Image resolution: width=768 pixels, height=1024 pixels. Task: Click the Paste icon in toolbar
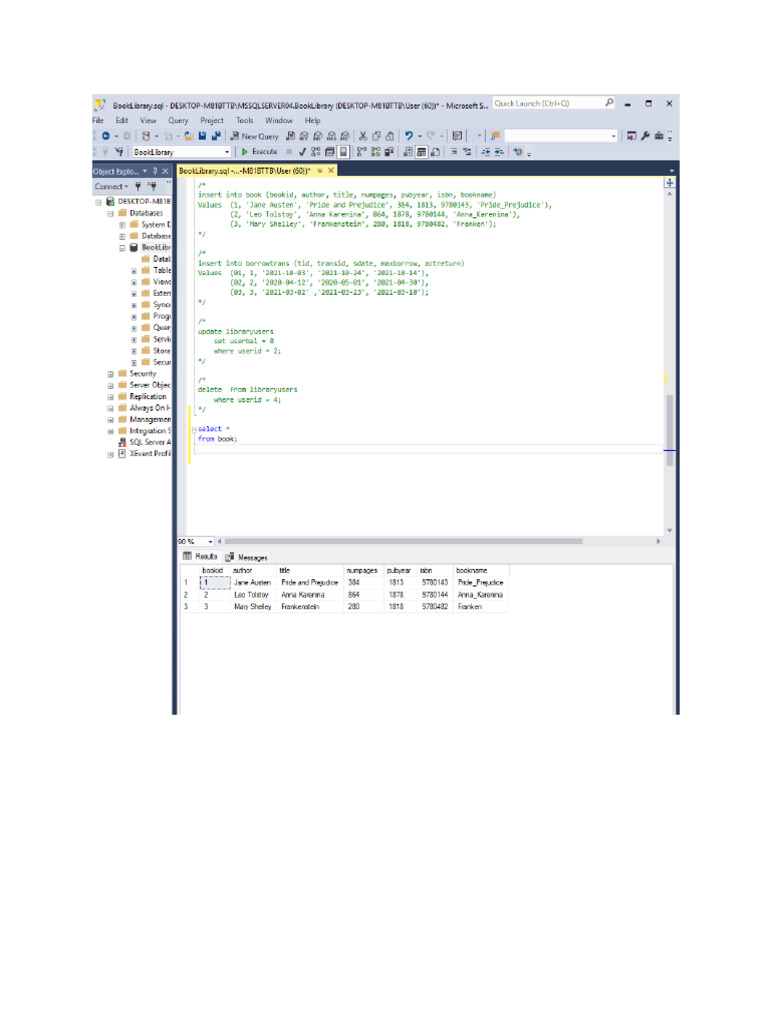tap(389, 136)
